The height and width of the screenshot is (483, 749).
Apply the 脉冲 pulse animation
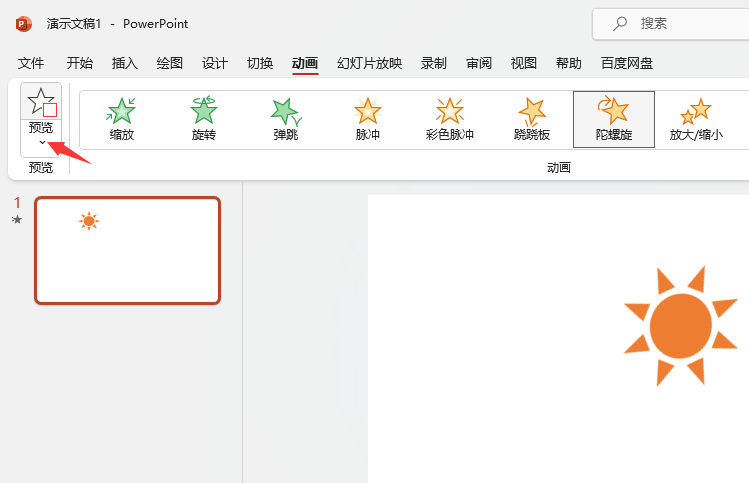[367, 119]
